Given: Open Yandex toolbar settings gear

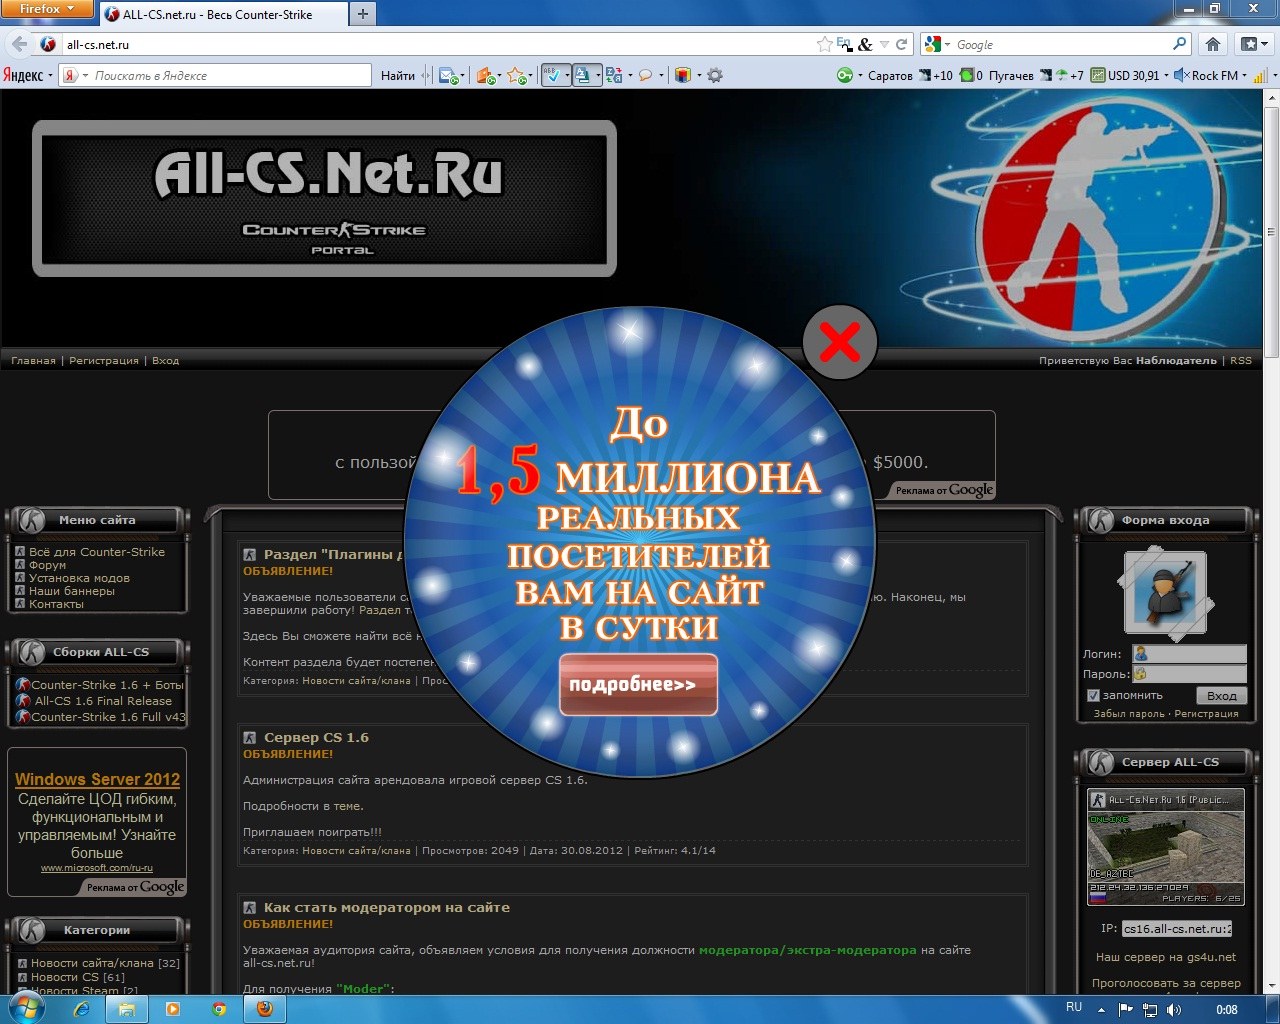Looking at the screenshot, I should [715, 75].
